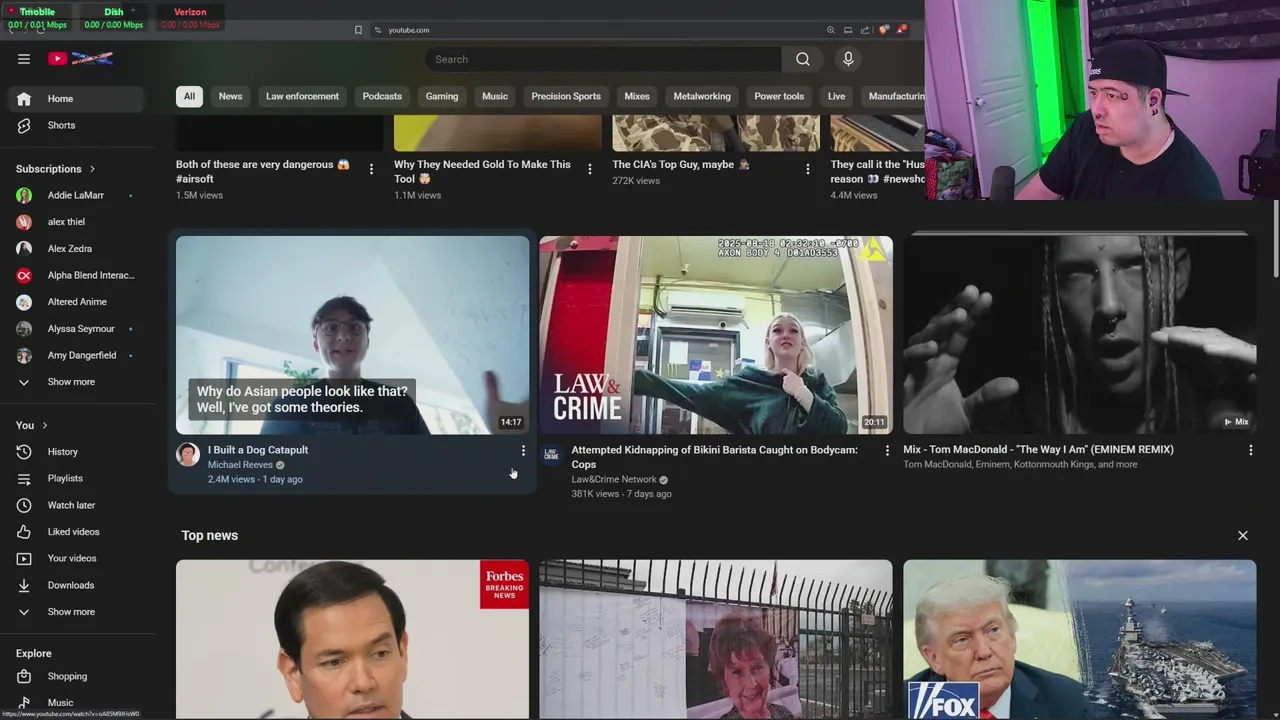Open Playlists in sidebar
The image size is (1280, 720).
[x=76, y=479]
